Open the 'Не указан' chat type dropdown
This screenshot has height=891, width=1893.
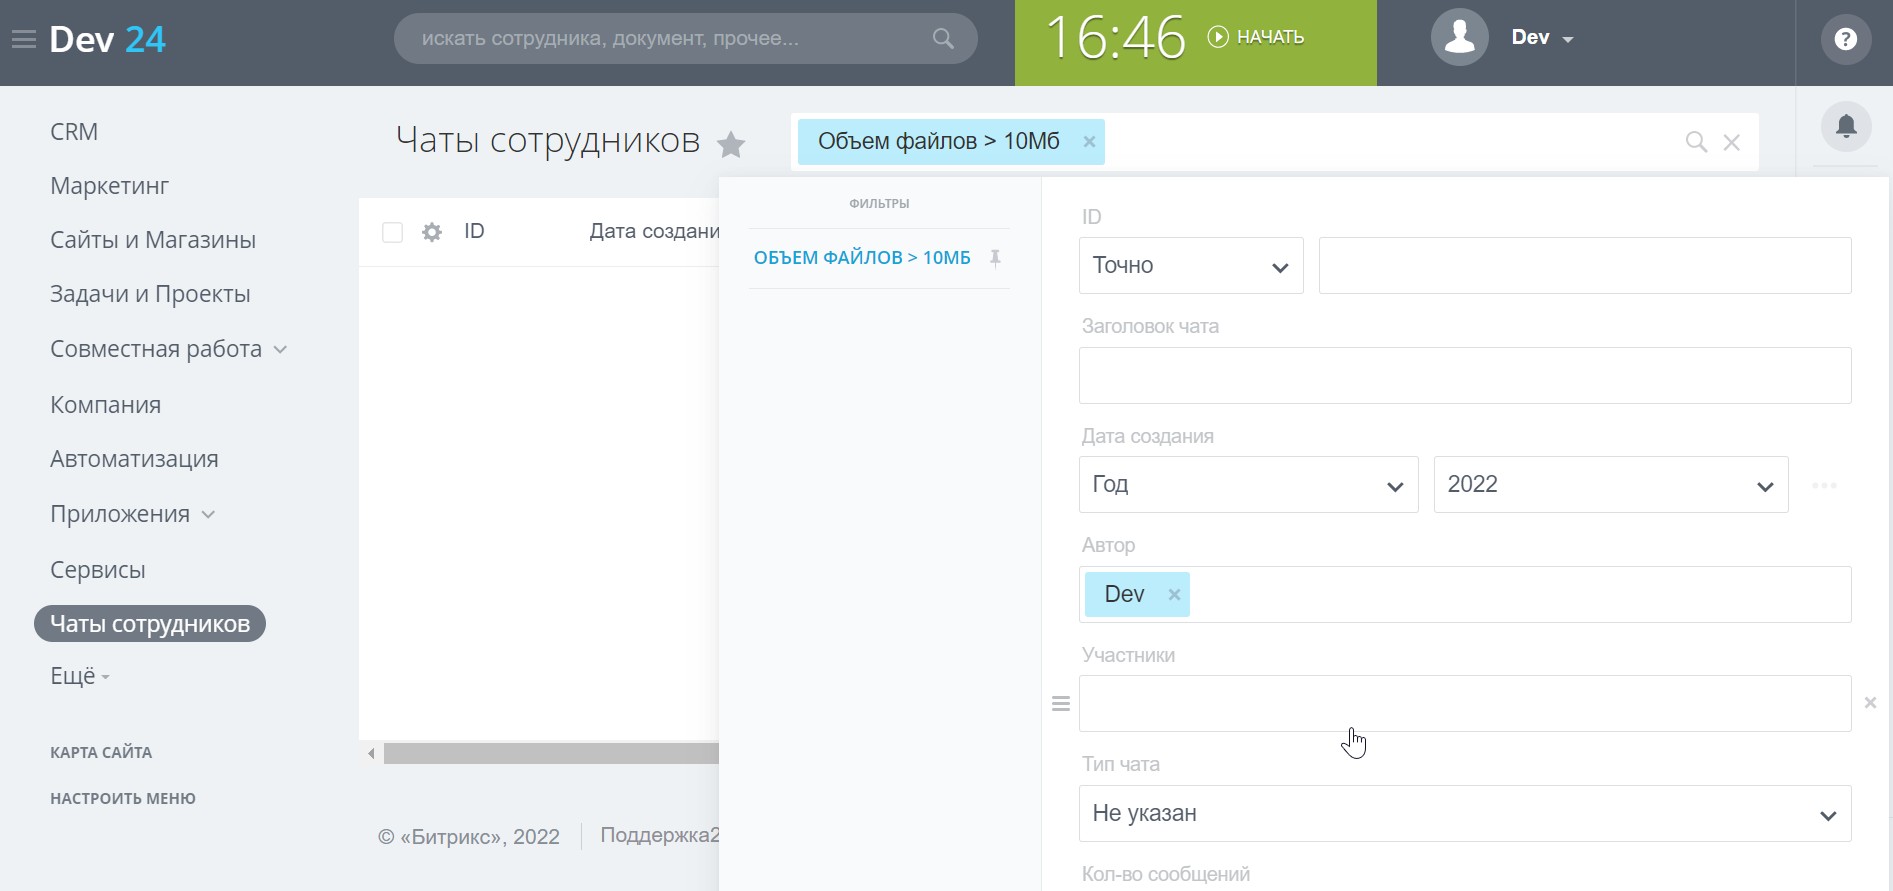pyautogui.click(x=1464, y=814)
